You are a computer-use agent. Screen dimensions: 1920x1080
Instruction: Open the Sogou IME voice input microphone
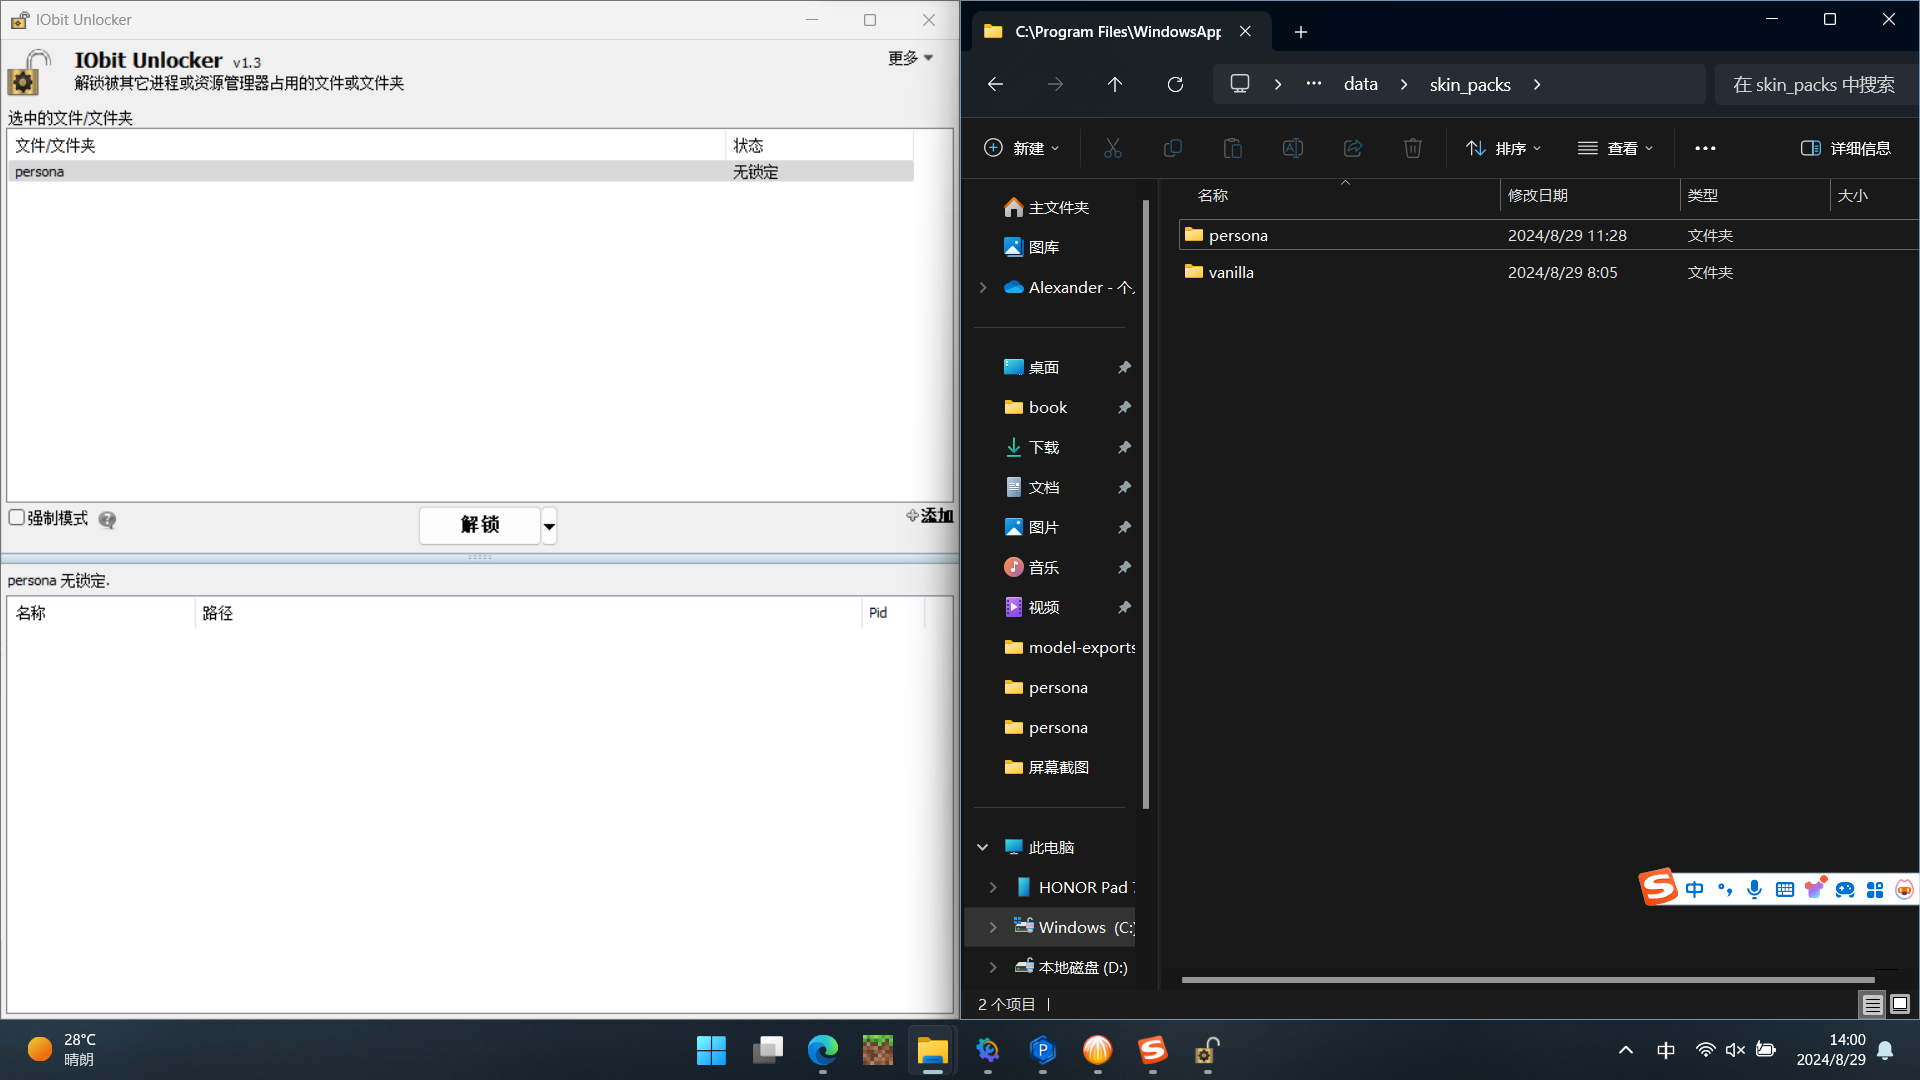pyautogui.click(x=1754, y=889)
